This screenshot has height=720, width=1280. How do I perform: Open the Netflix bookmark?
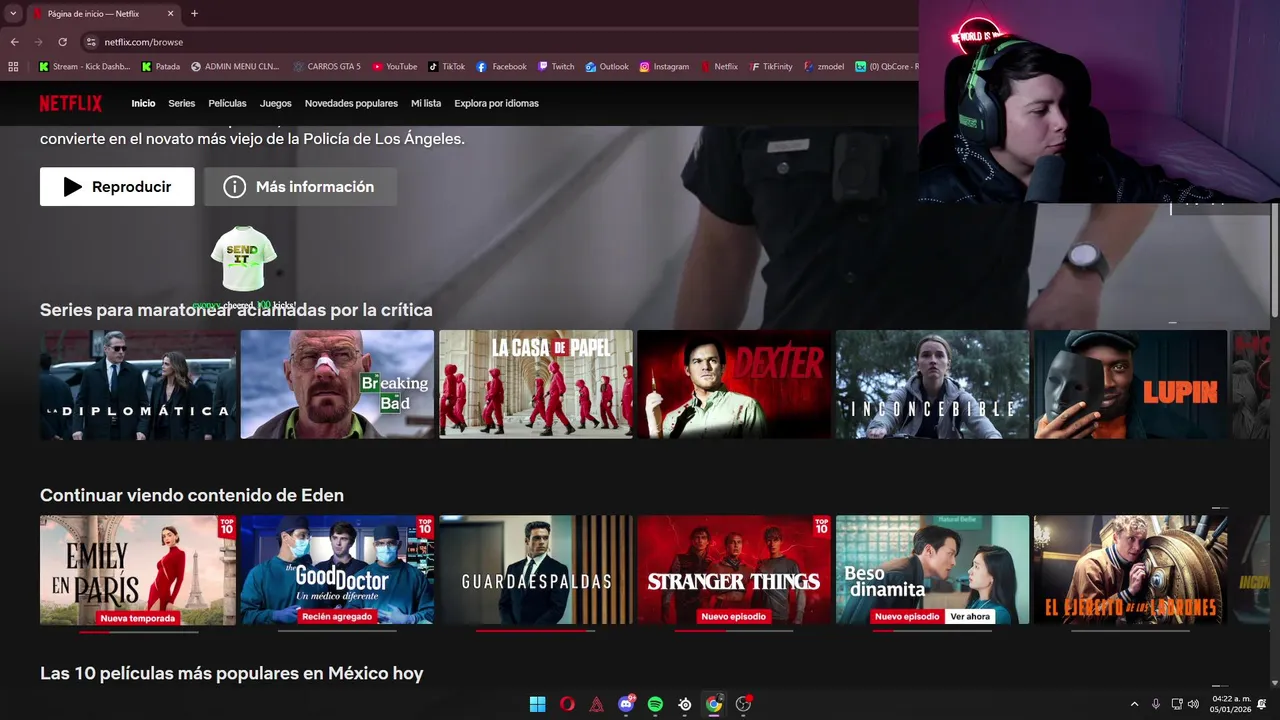[x=718, y=67]
